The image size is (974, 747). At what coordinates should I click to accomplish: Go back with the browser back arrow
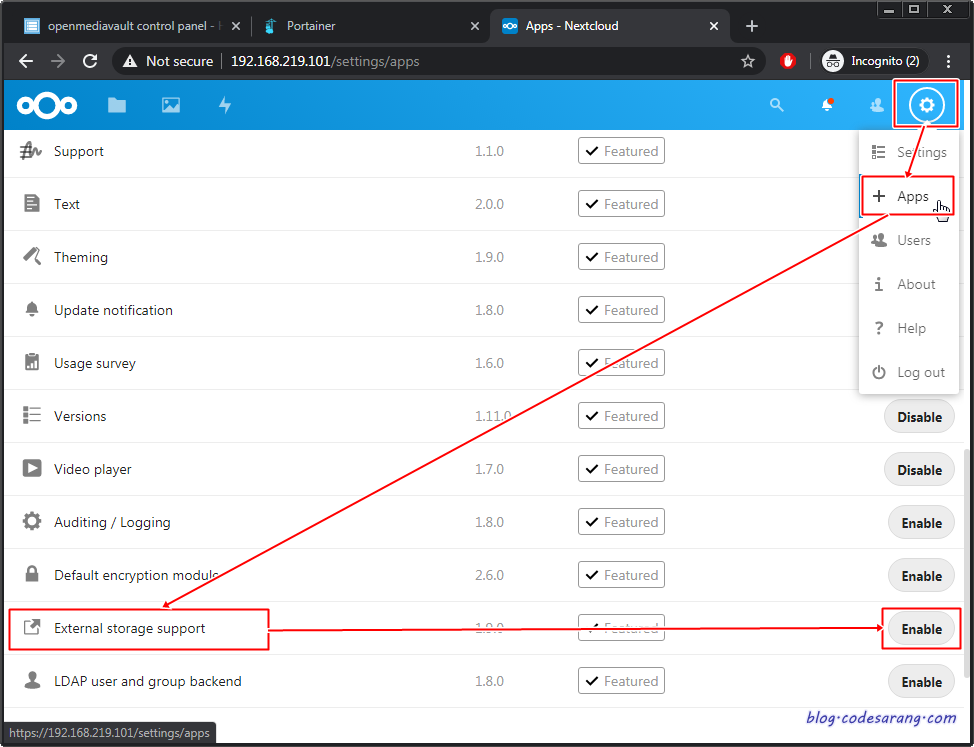(x=25, y=61)
